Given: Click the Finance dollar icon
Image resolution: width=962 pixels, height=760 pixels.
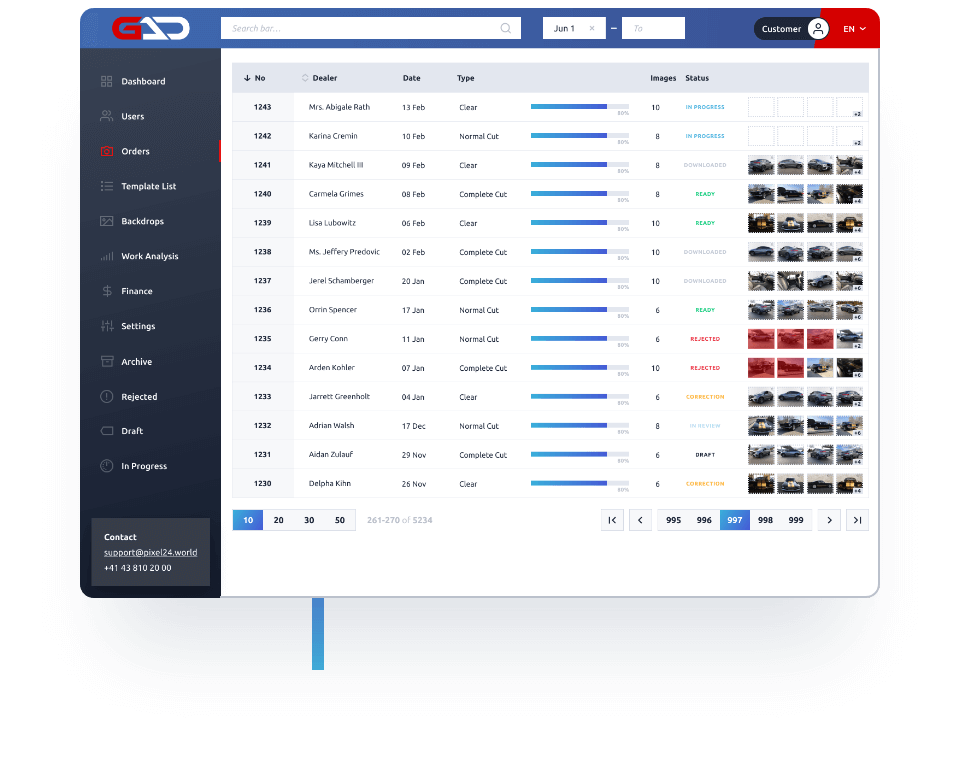Looking at the screenshot, I should pyautogui.click(x=106, y=291).
